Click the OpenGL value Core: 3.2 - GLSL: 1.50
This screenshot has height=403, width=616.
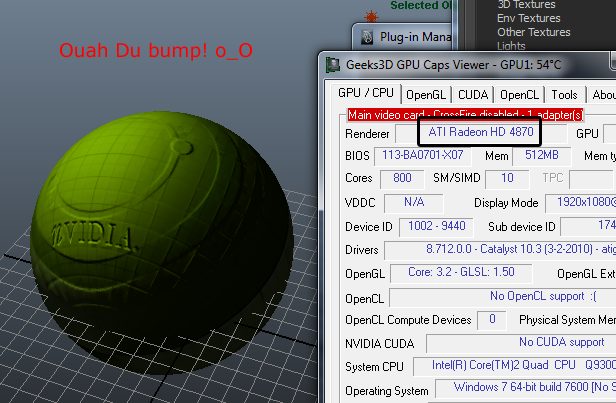[461, 273]
